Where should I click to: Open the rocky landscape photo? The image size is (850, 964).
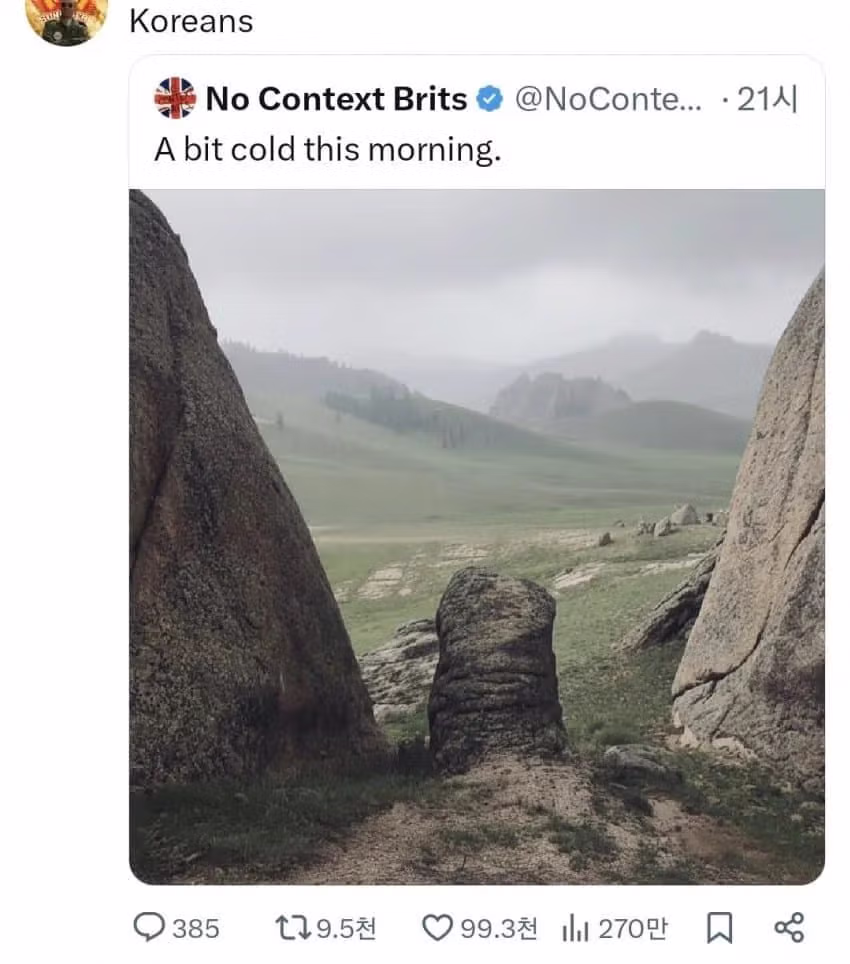tap(476, 536)
